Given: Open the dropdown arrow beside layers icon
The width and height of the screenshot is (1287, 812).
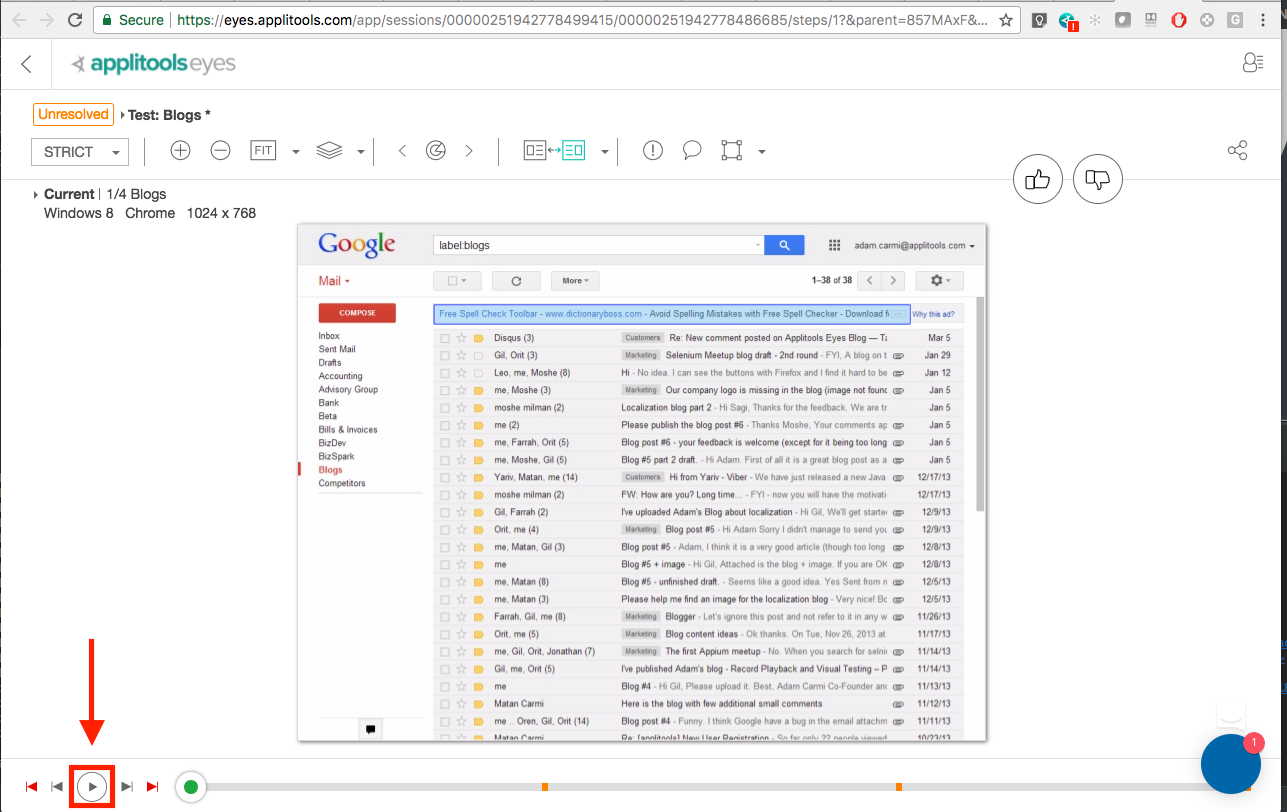Looking at the screenshot, I should 361,152.
